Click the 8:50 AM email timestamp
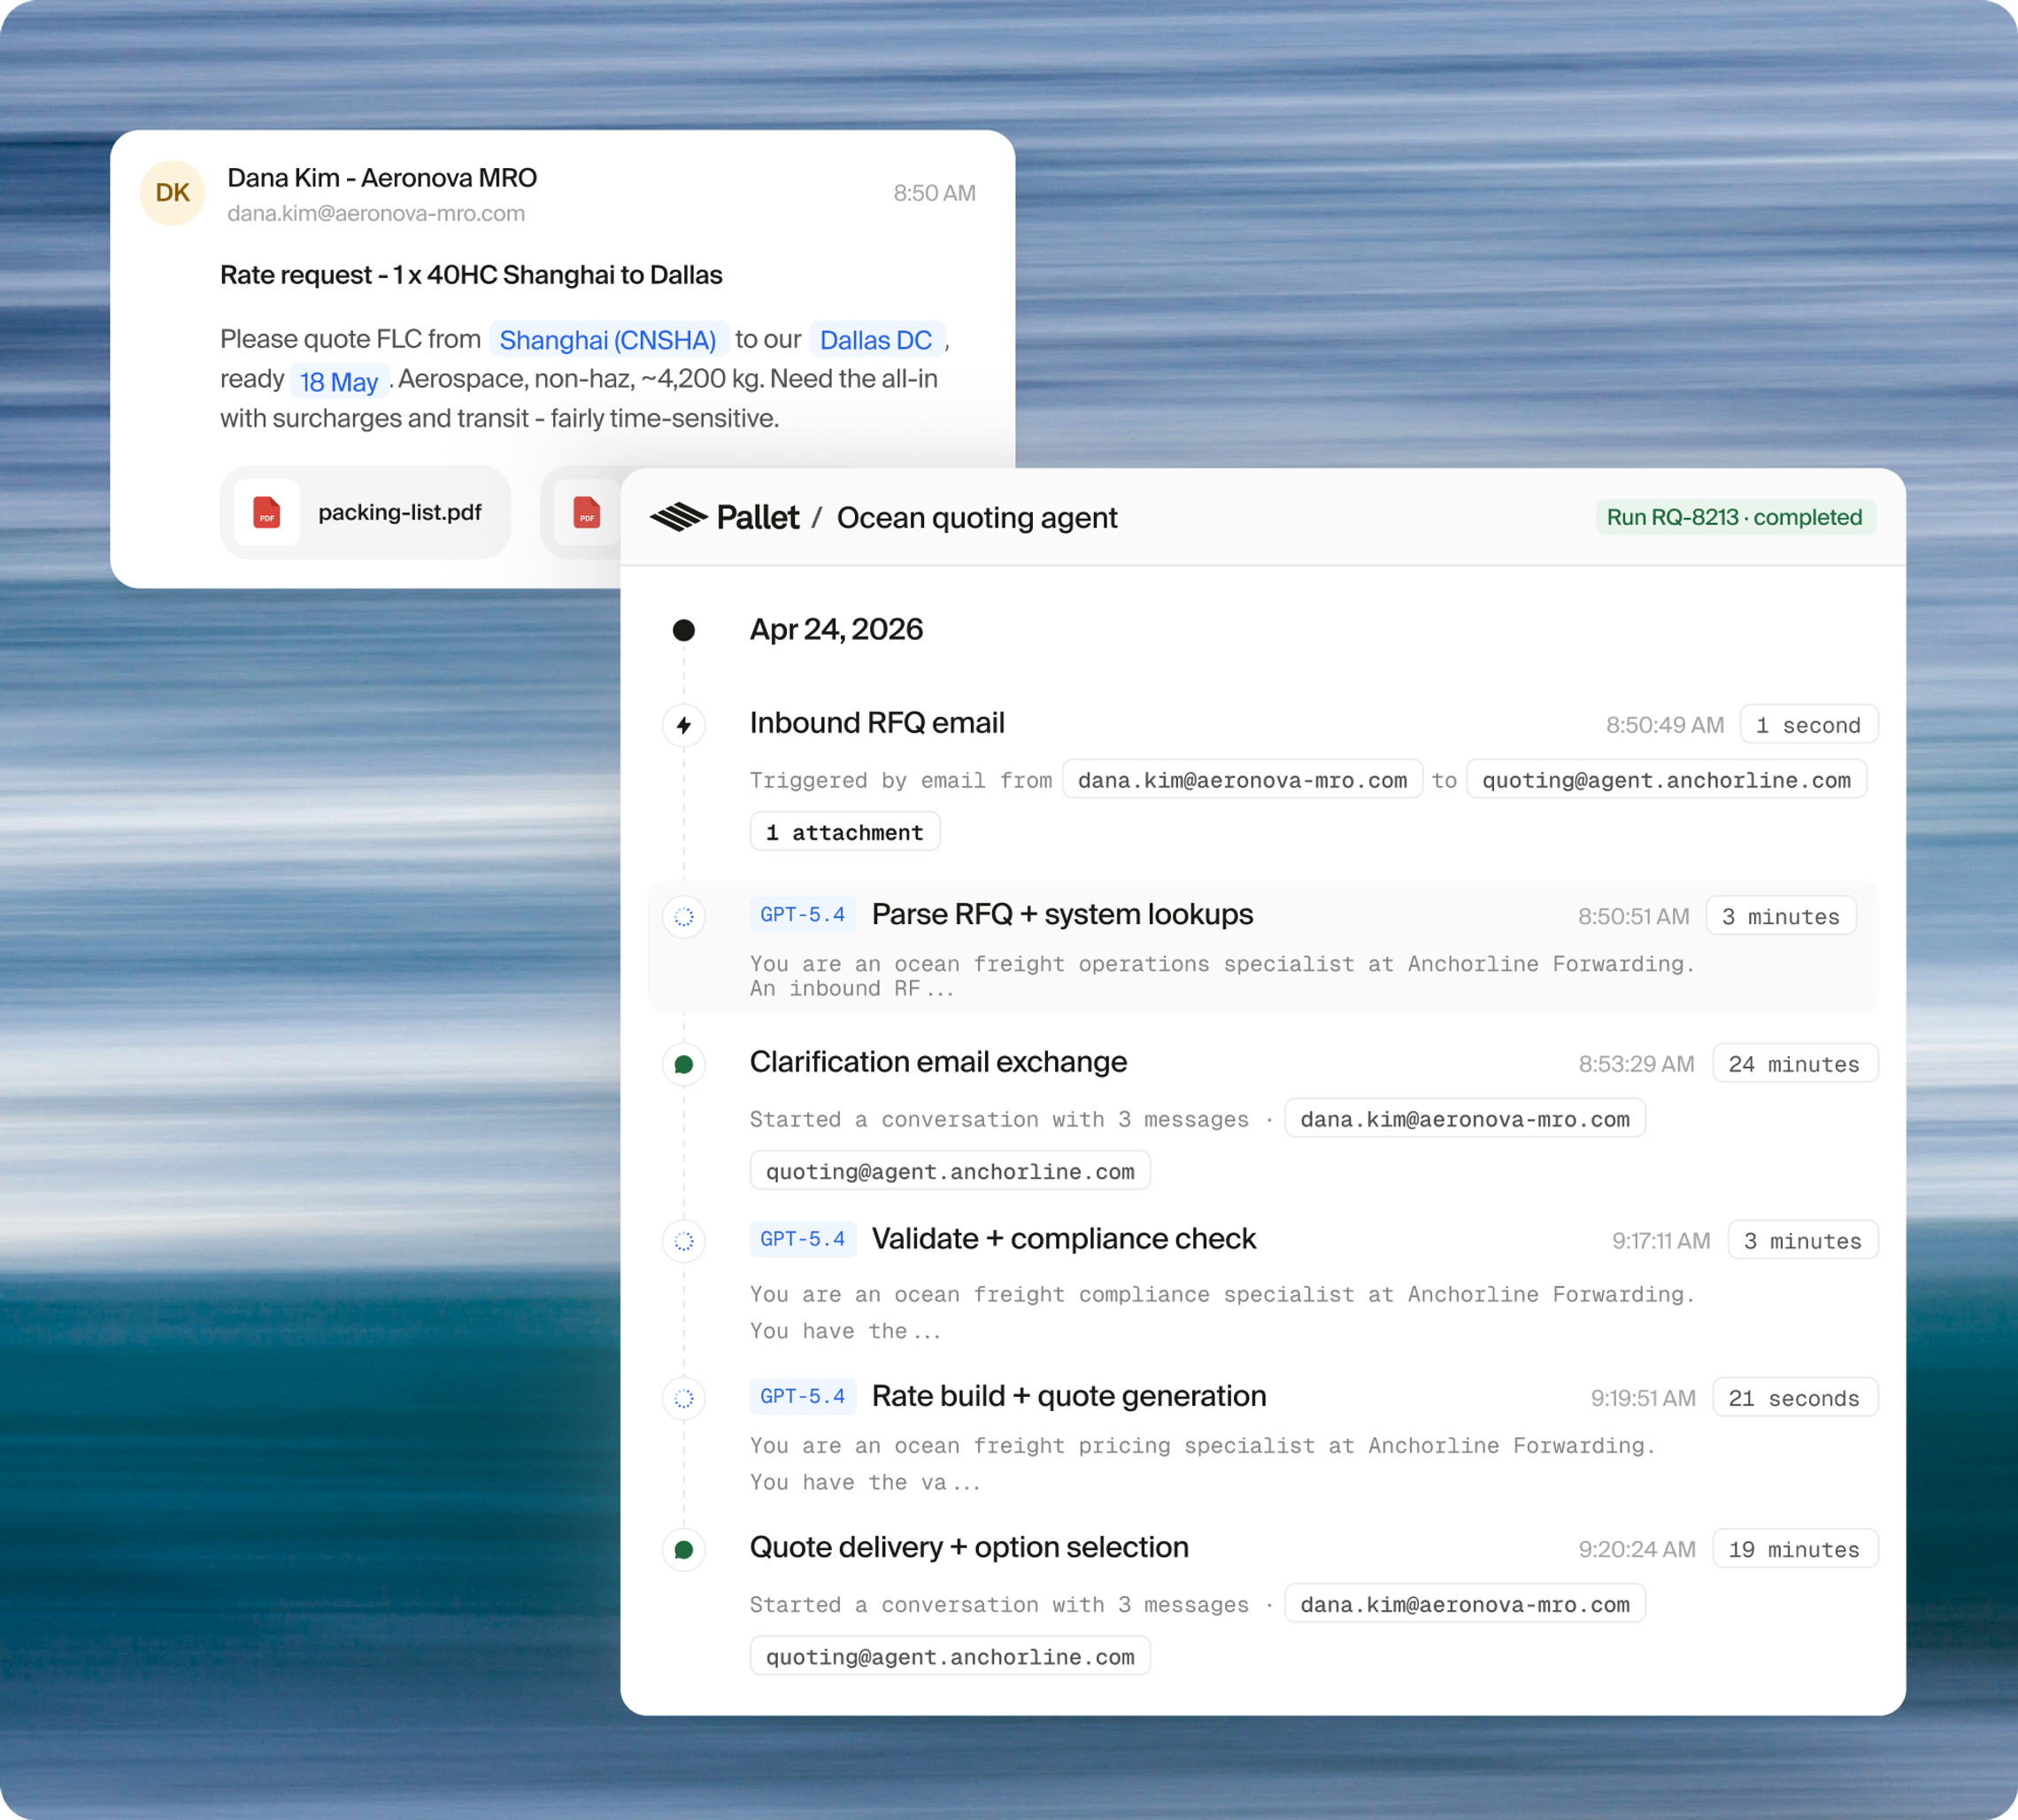This screenshot has width=2018, height=1820. [934, 193]
